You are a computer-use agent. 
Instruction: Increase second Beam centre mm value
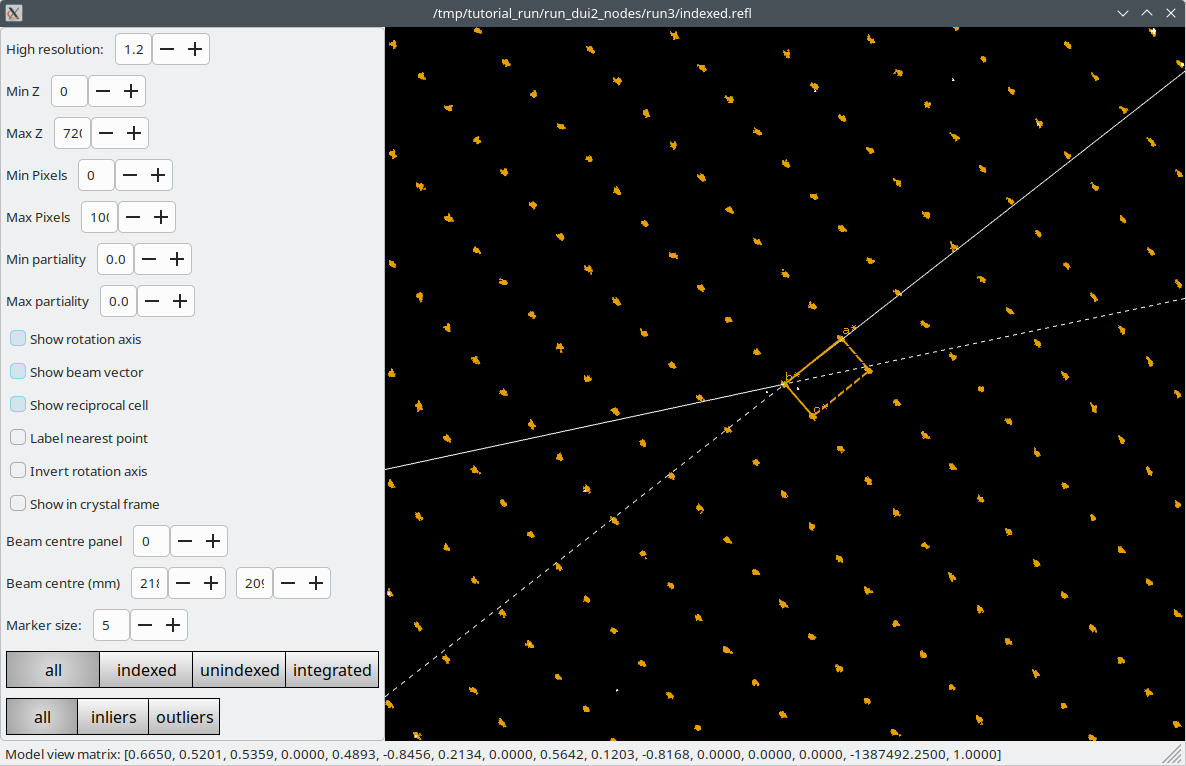pyautogui.click(x=316, y=583)
